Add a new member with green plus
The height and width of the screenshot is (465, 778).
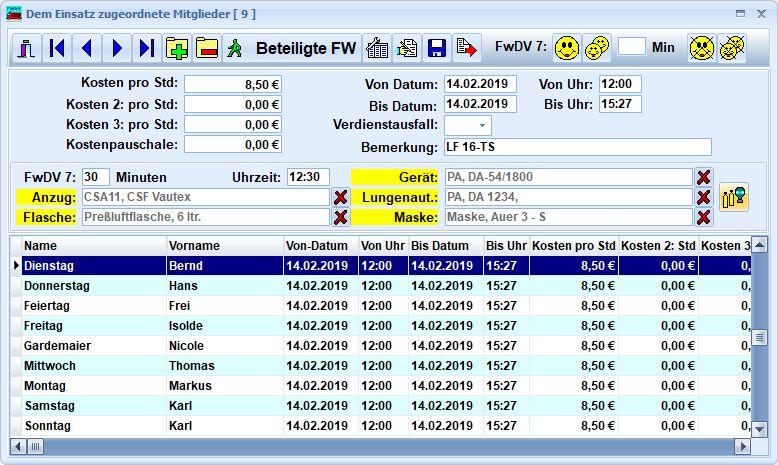click(177, 47)
